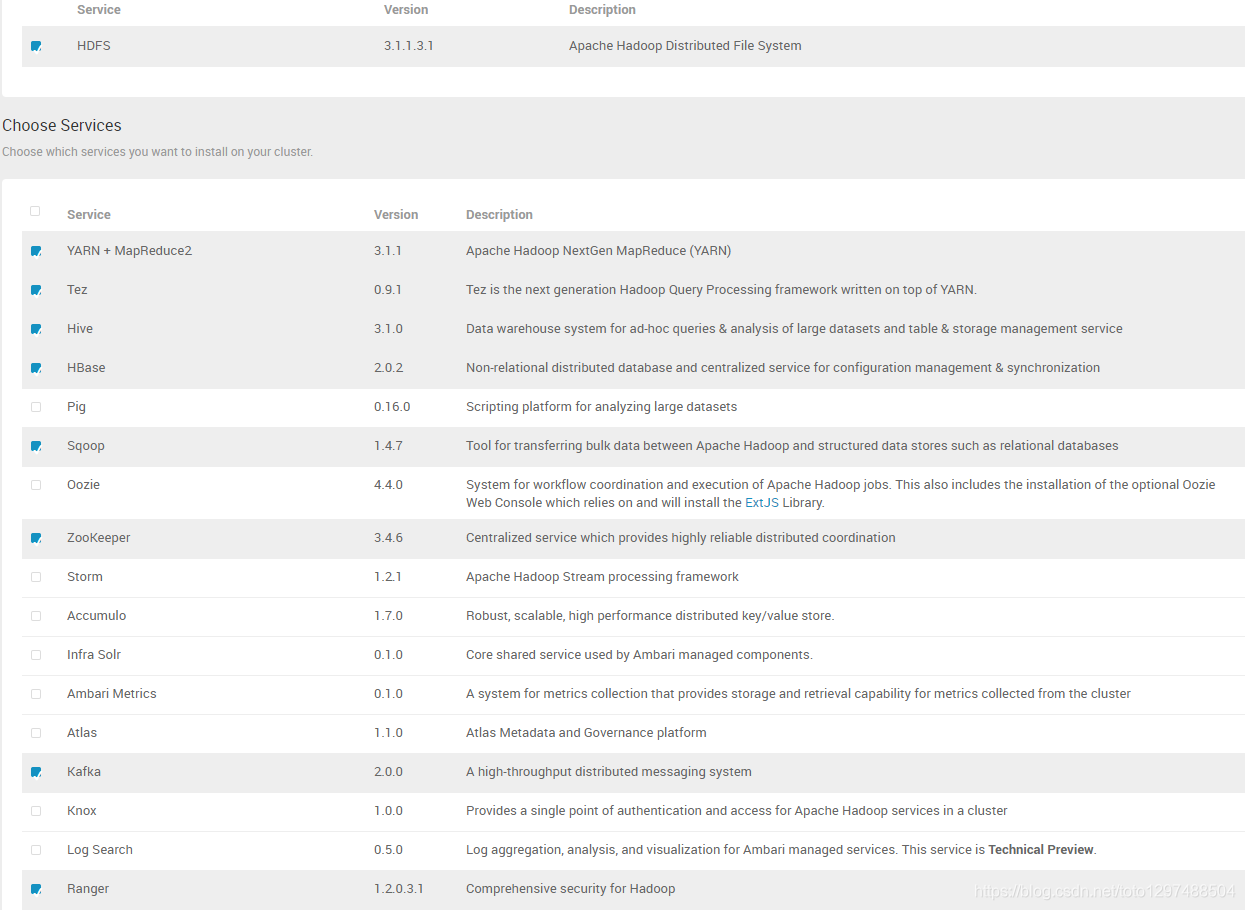Screen dimensions: 1245x910
Task: Uncheck the ZooKeeper service checkbox
Action: (x=36, y=538)
